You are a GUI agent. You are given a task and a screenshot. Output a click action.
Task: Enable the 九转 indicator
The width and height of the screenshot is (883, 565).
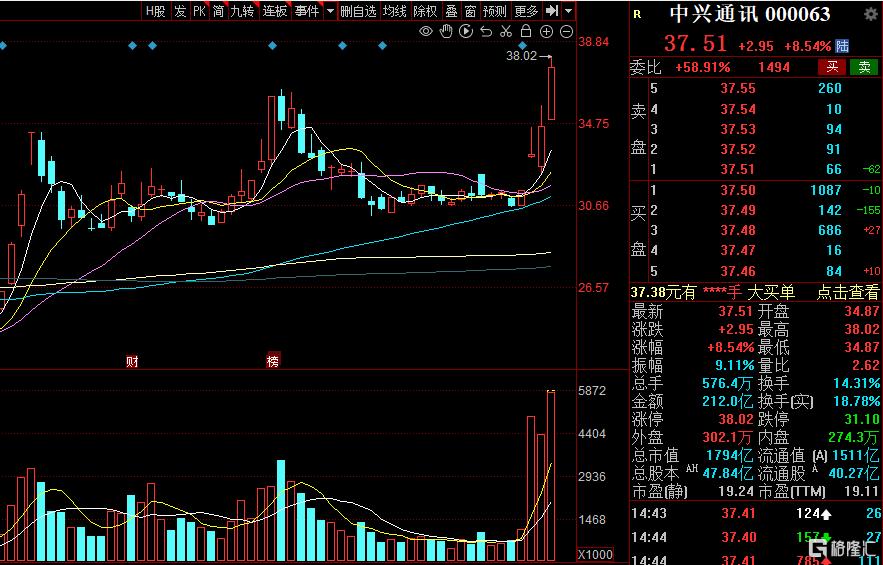coord(243,11)
